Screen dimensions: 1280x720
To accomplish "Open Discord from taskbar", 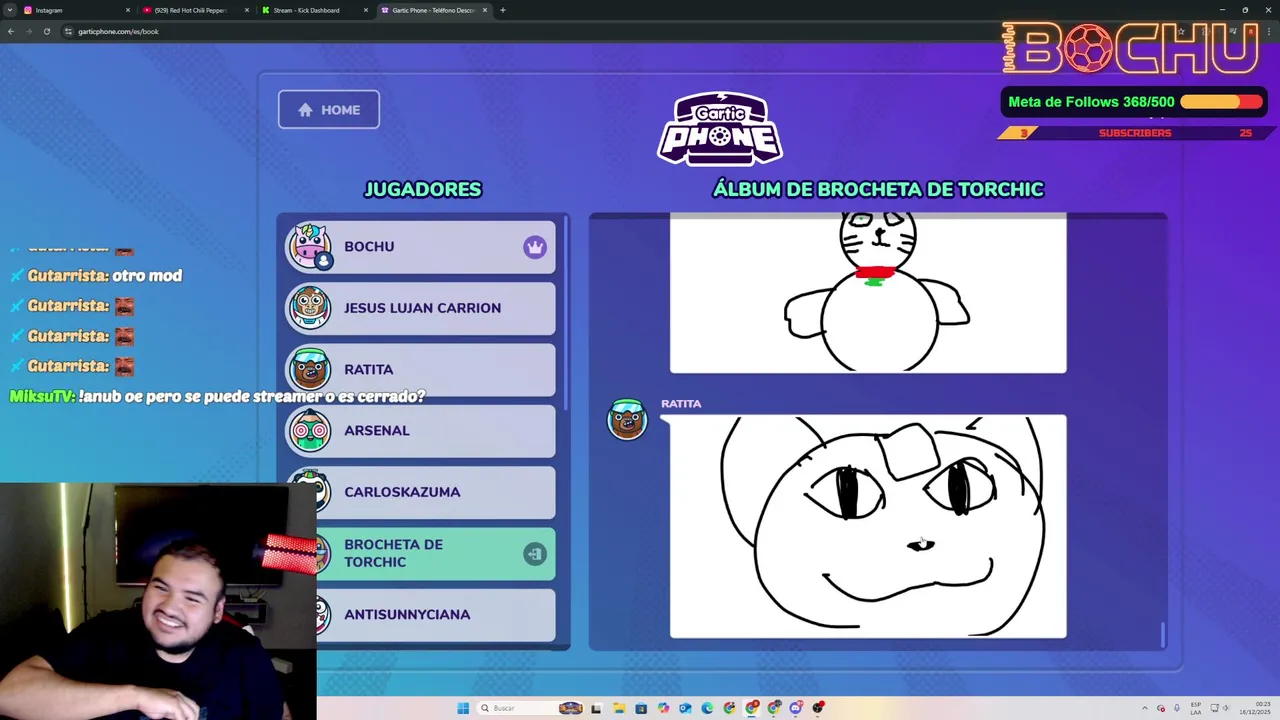I will coord(796,708).
